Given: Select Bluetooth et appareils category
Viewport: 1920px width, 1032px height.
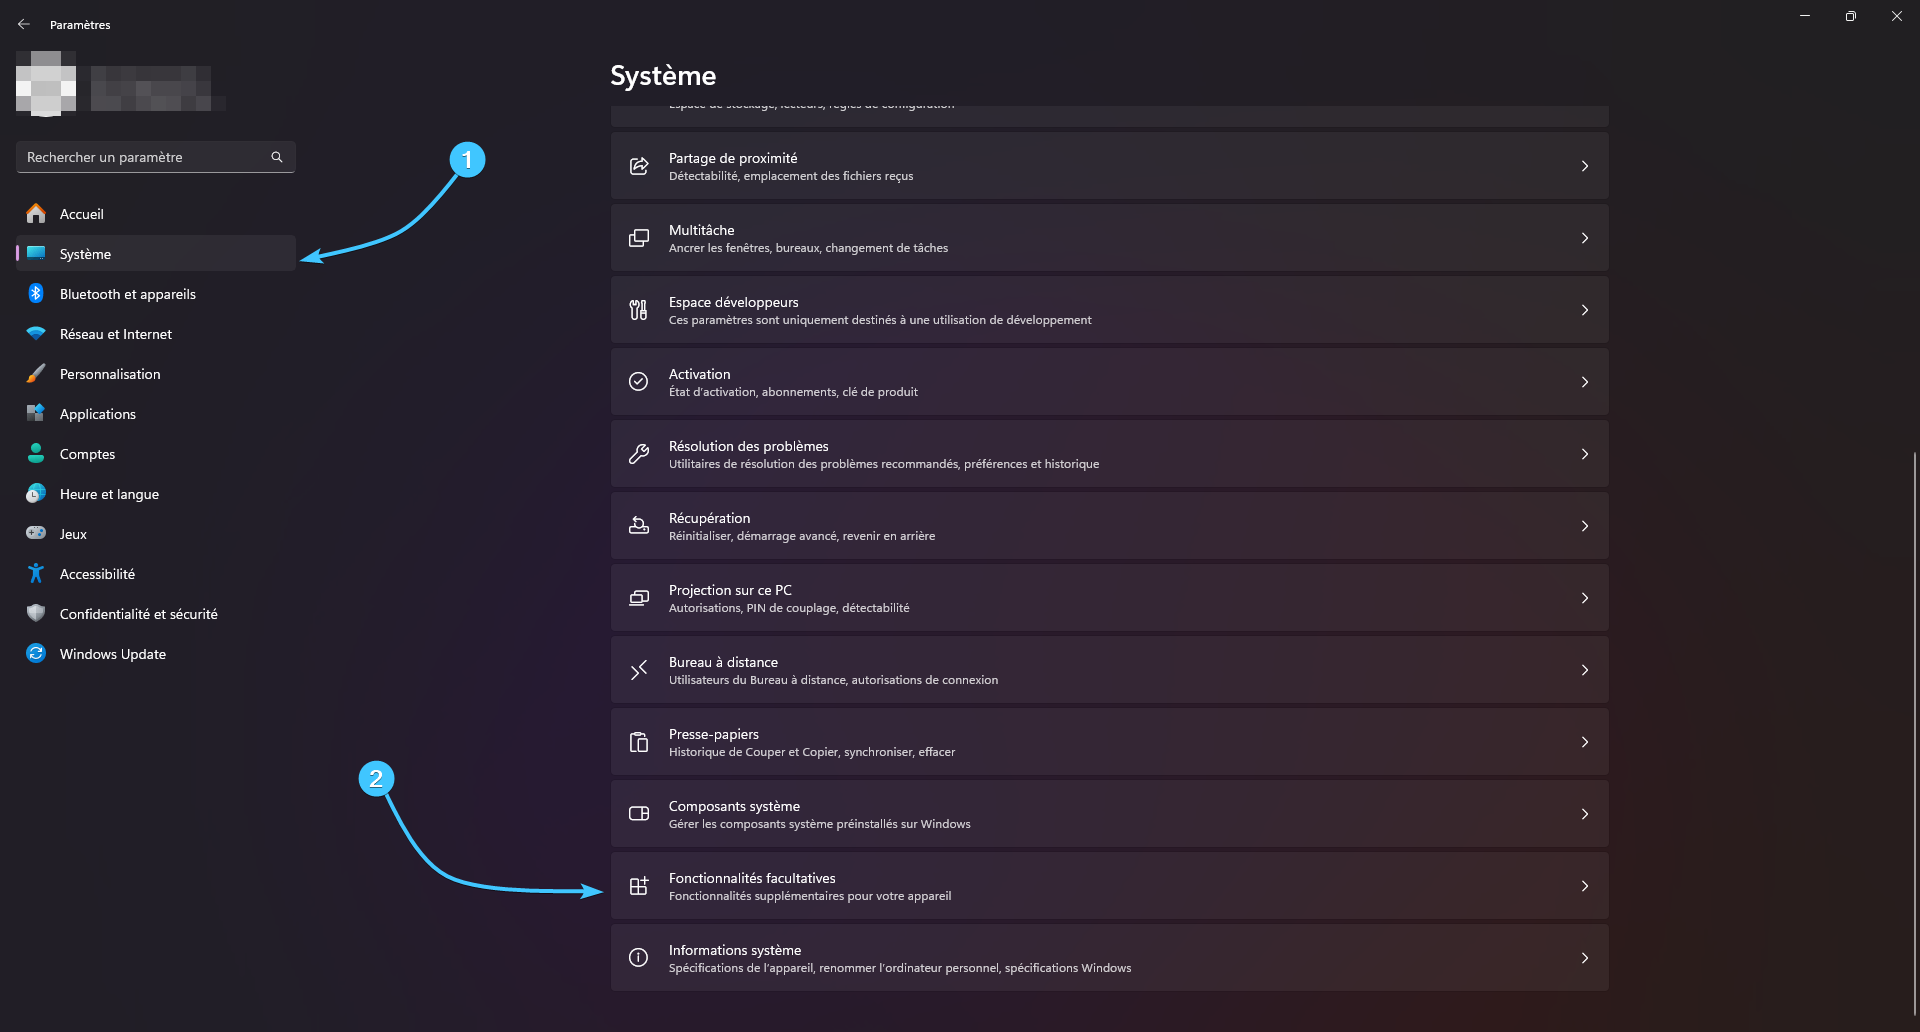Looking at the screenshot, I should 156,293.
